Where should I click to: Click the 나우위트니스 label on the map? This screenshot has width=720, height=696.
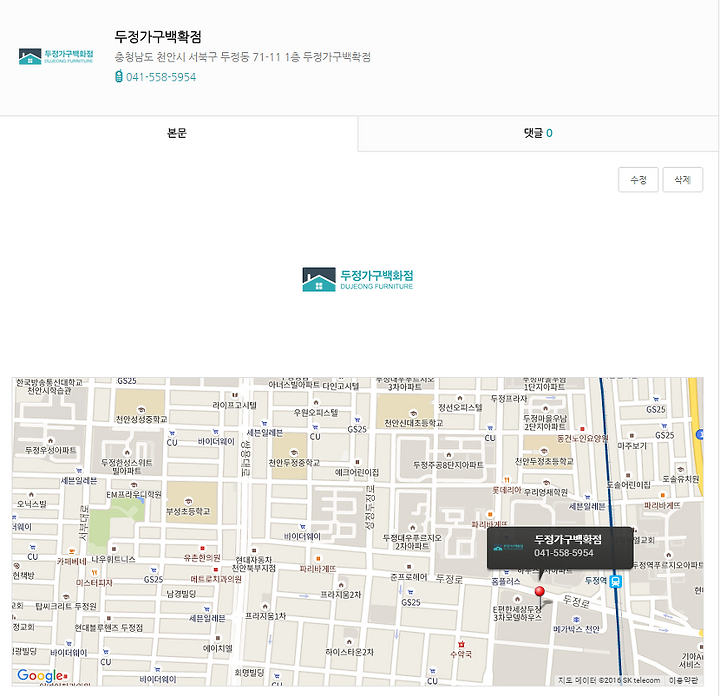pos(113,559)
